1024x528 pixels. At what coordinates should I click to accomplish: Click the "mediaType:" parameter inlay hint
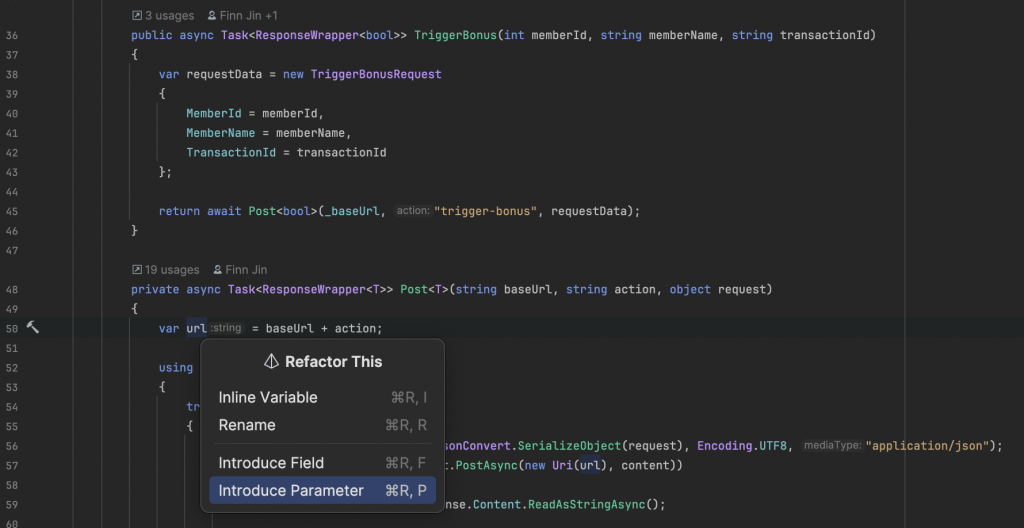click(832, 445)
